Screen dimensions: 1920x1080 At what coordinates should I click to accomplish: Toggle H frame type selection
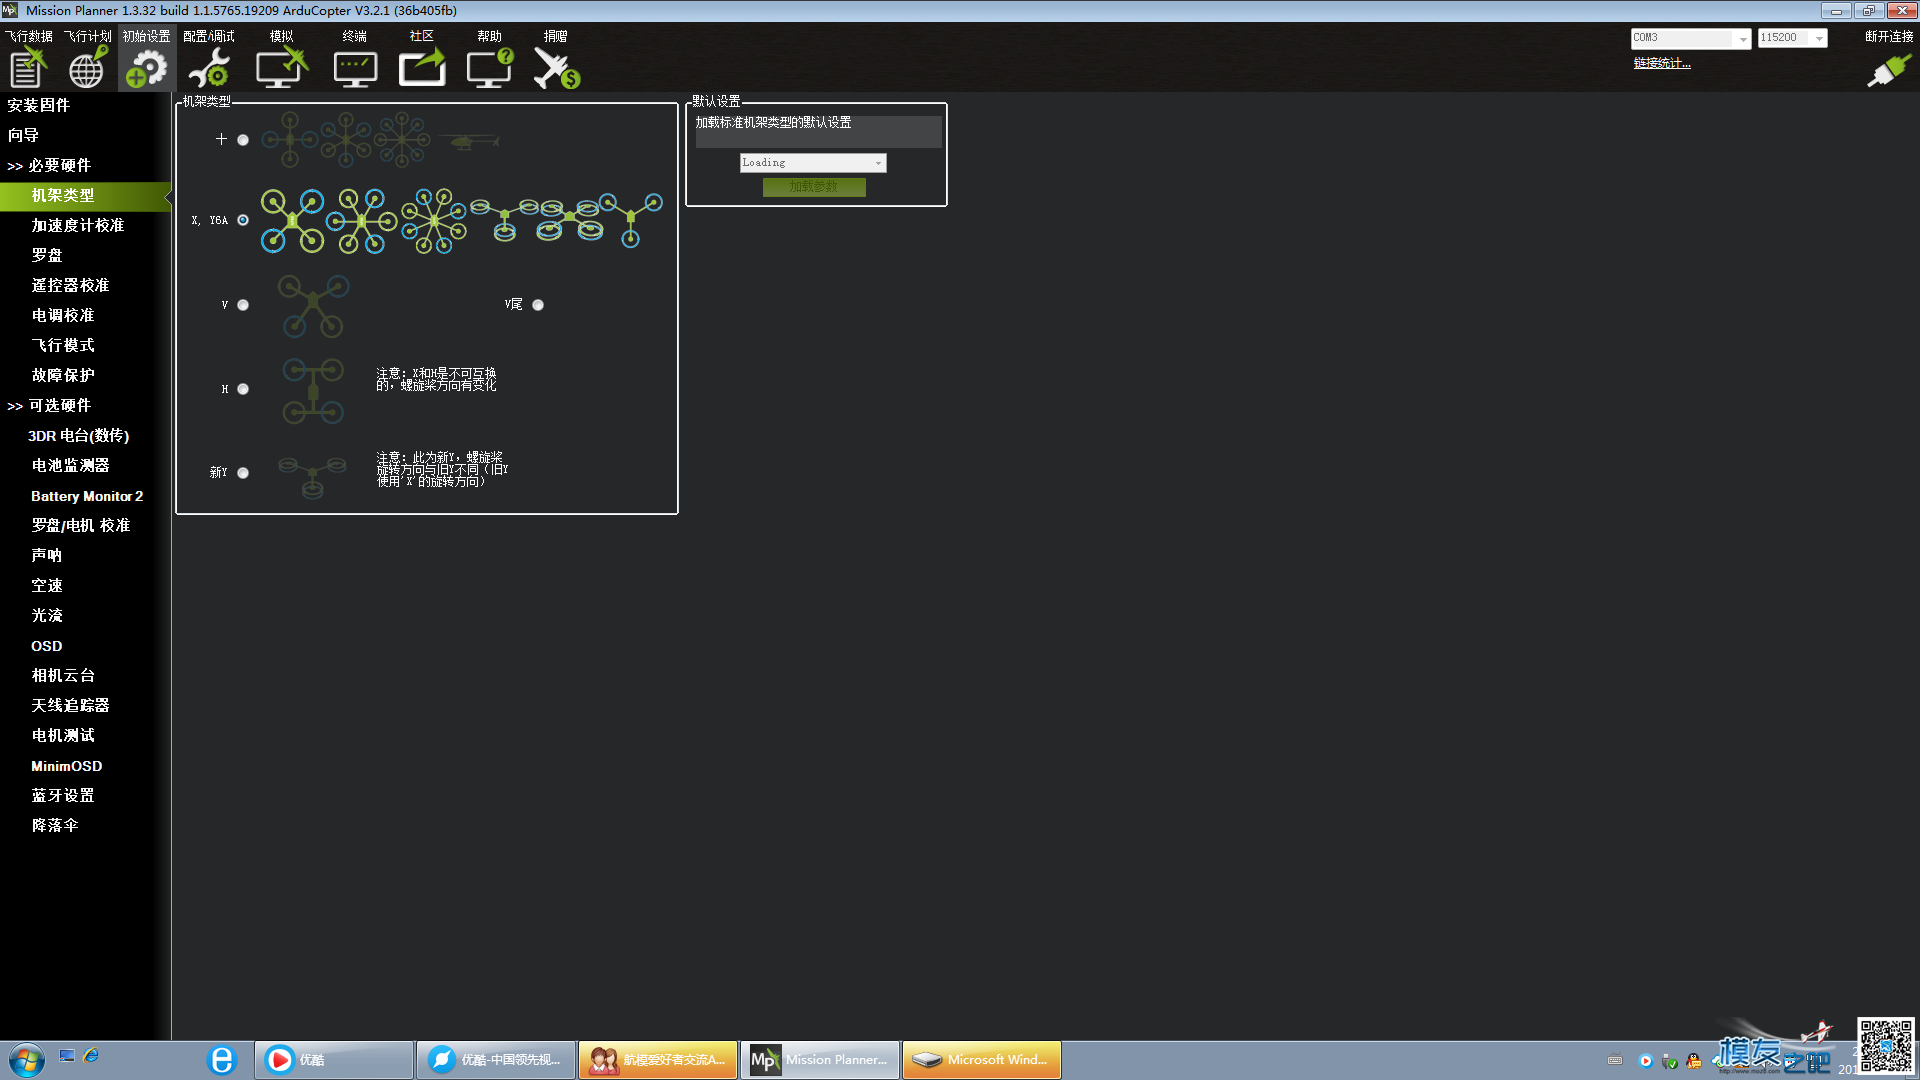click(x=243, y=388)
